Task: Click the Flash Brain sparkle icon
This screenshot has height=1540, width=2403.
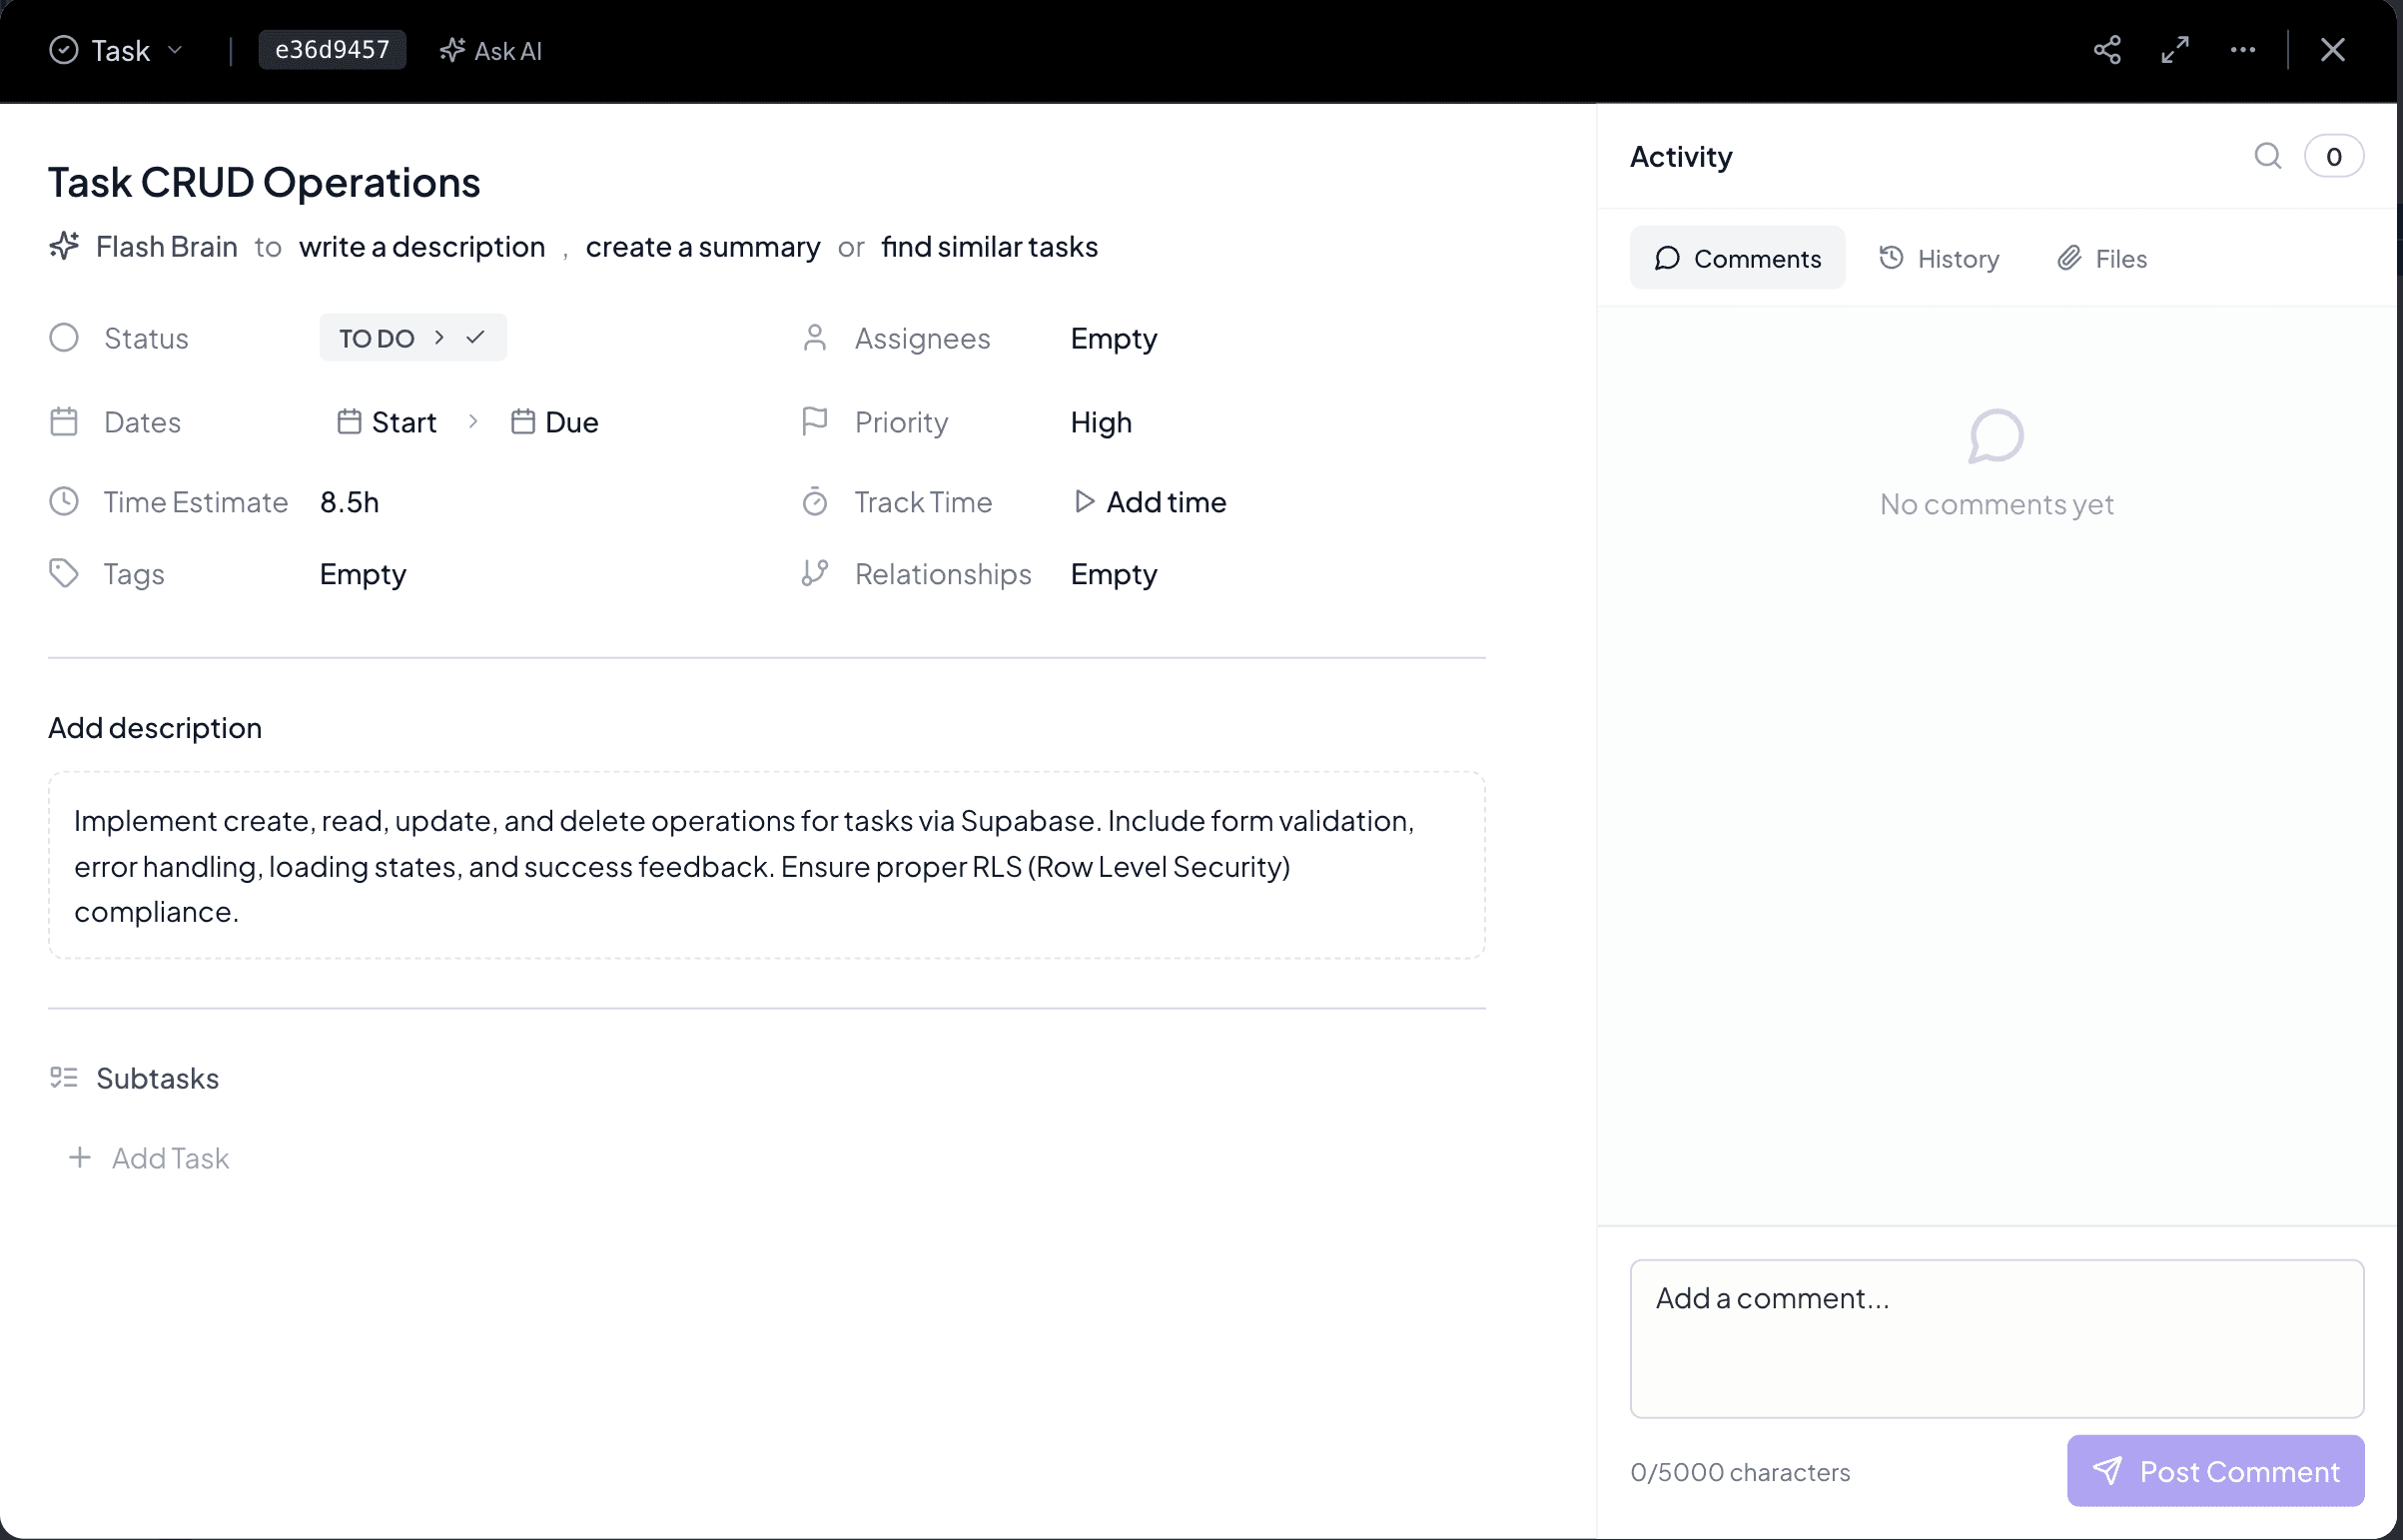Action: pos(64,246)
